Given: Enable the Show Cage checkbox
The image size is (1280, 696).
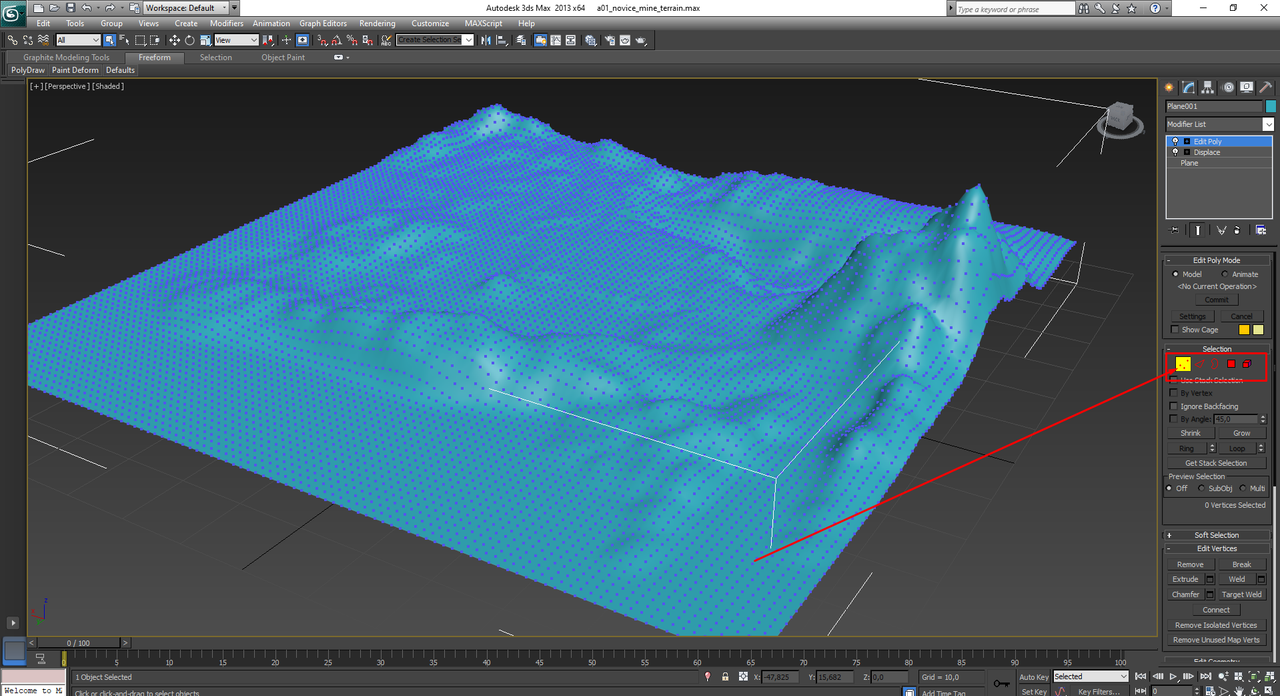Looking at the screenshot, I should pos(1174,330).
